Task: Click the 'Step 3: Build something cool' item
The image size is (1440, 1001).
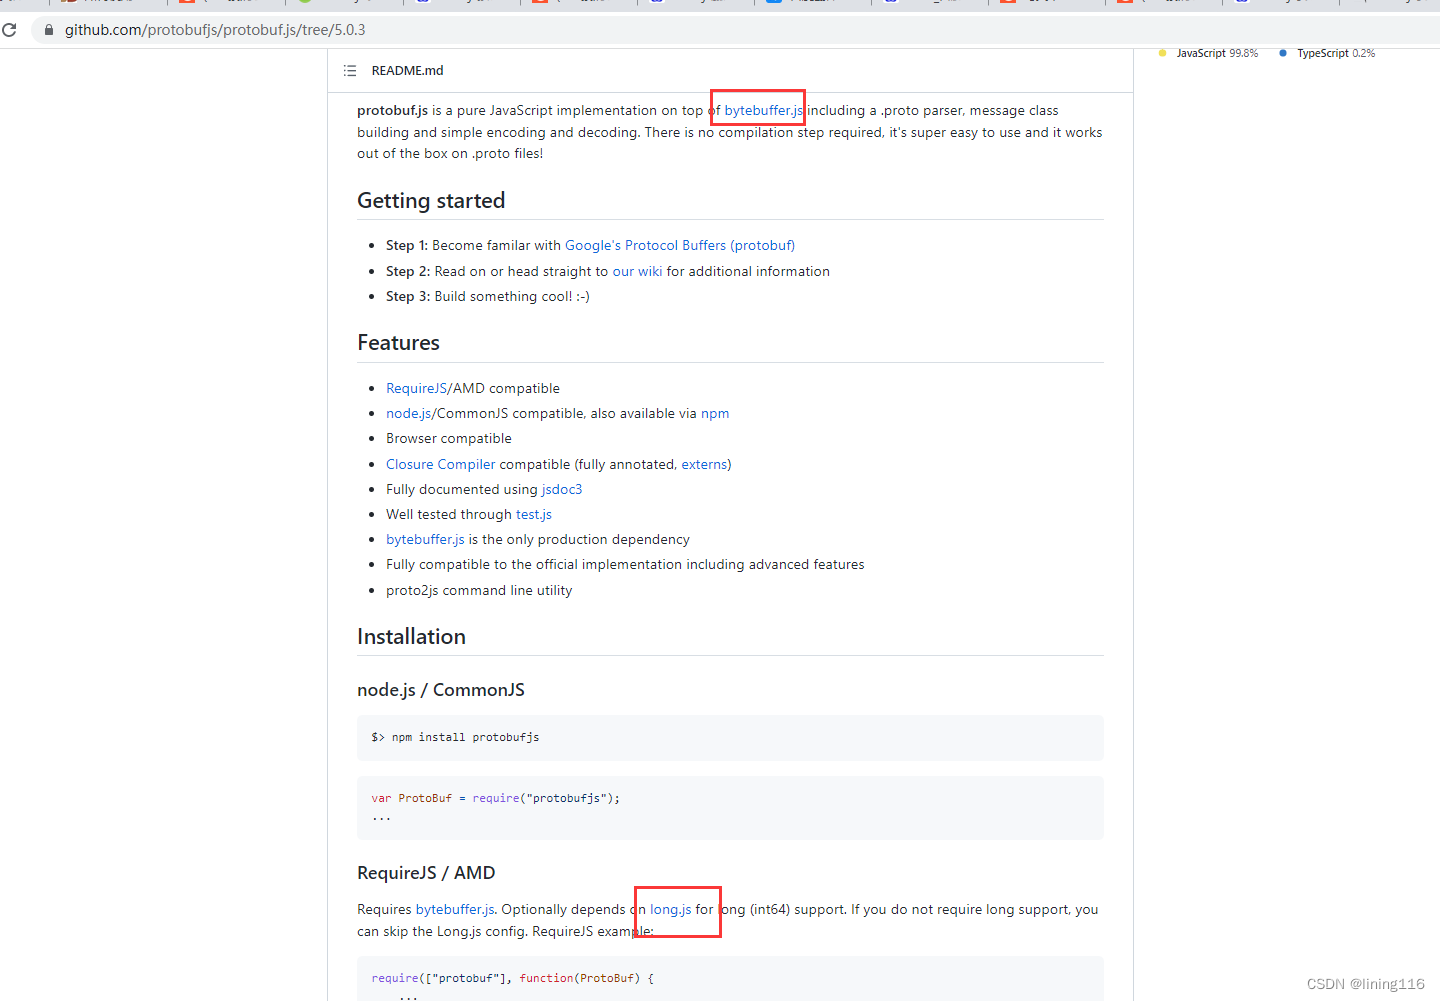Action: tap(488, 297)
